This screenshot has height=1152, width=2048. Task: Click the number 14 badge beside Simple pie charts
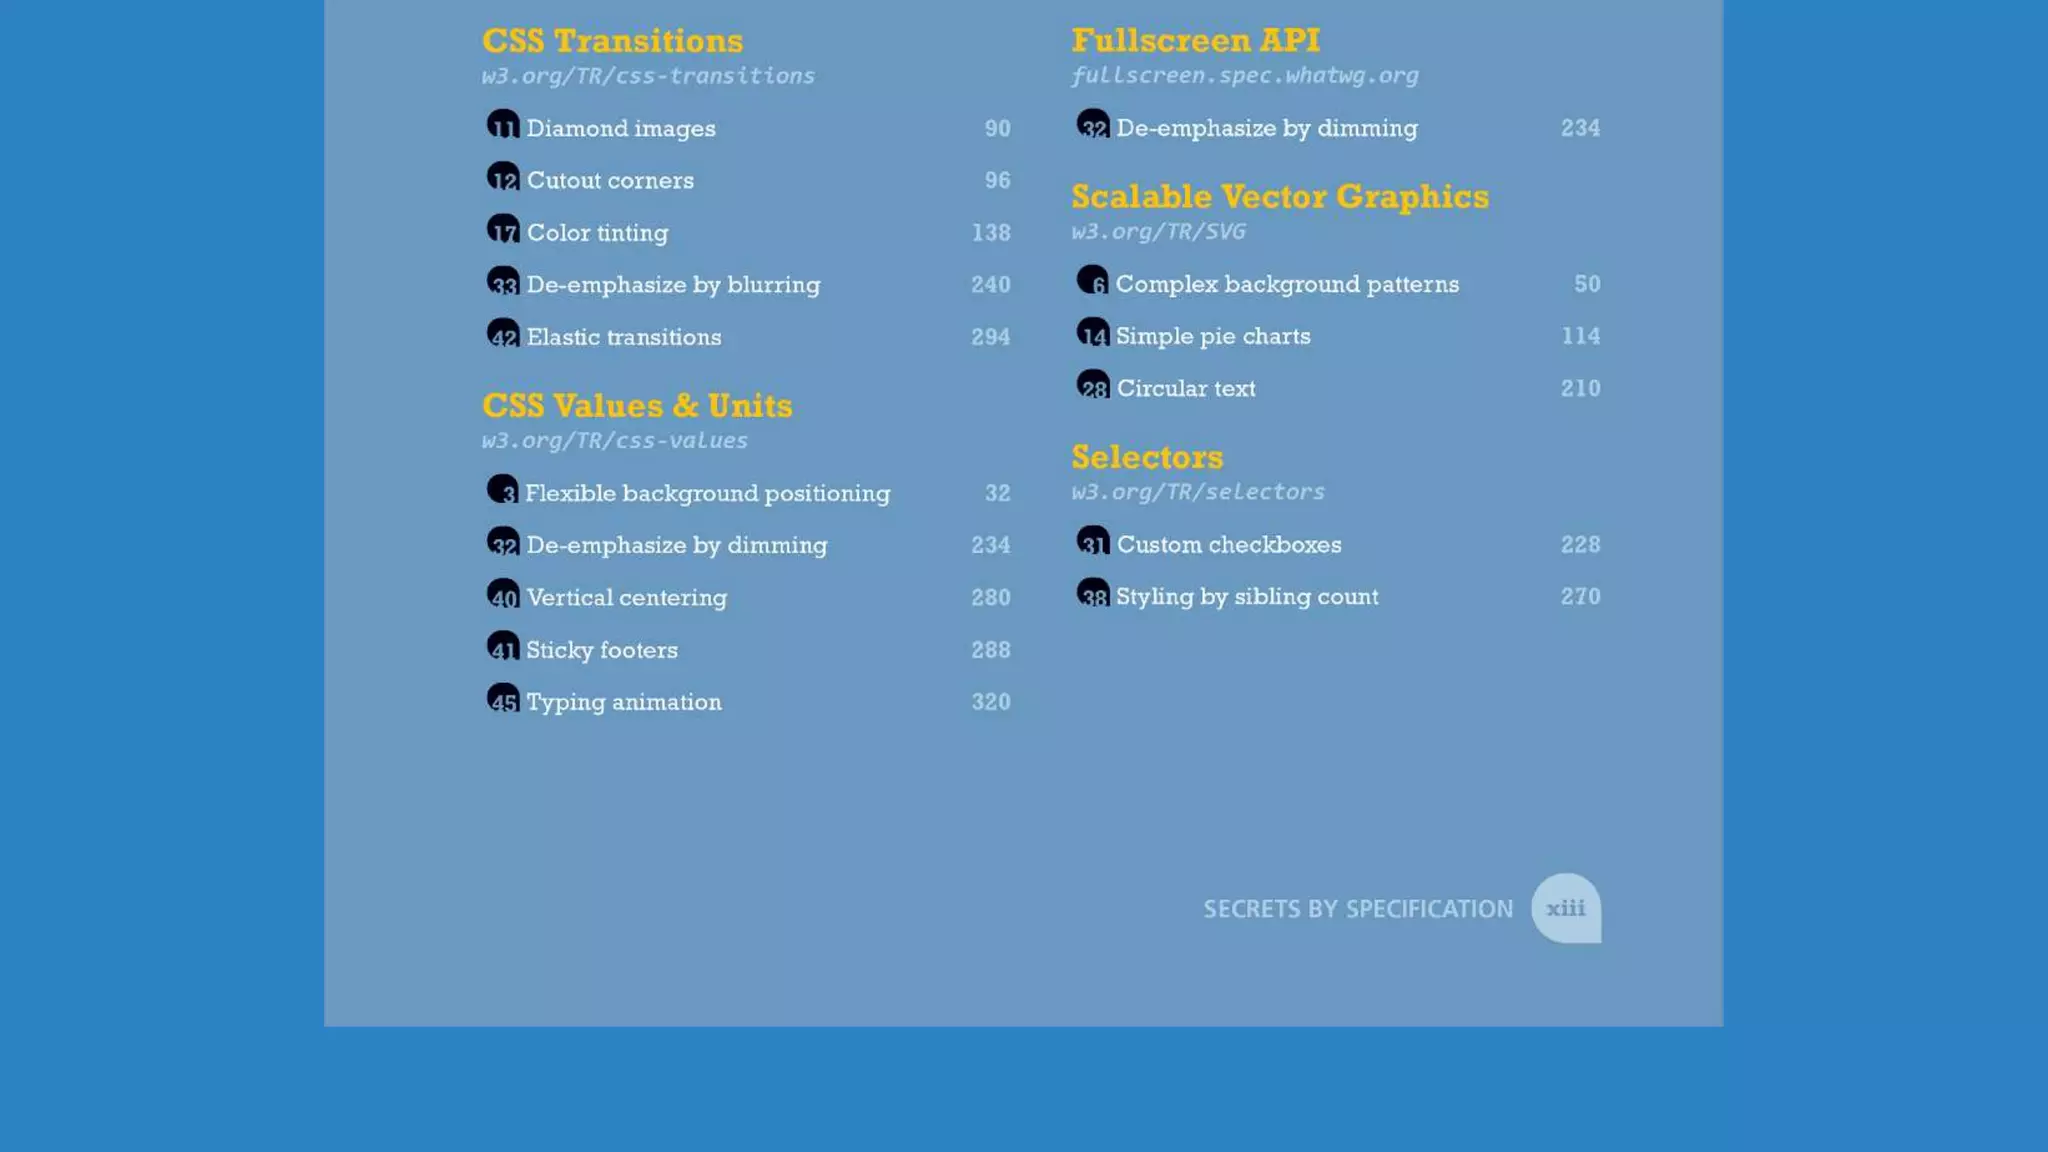click(1092, 333)
